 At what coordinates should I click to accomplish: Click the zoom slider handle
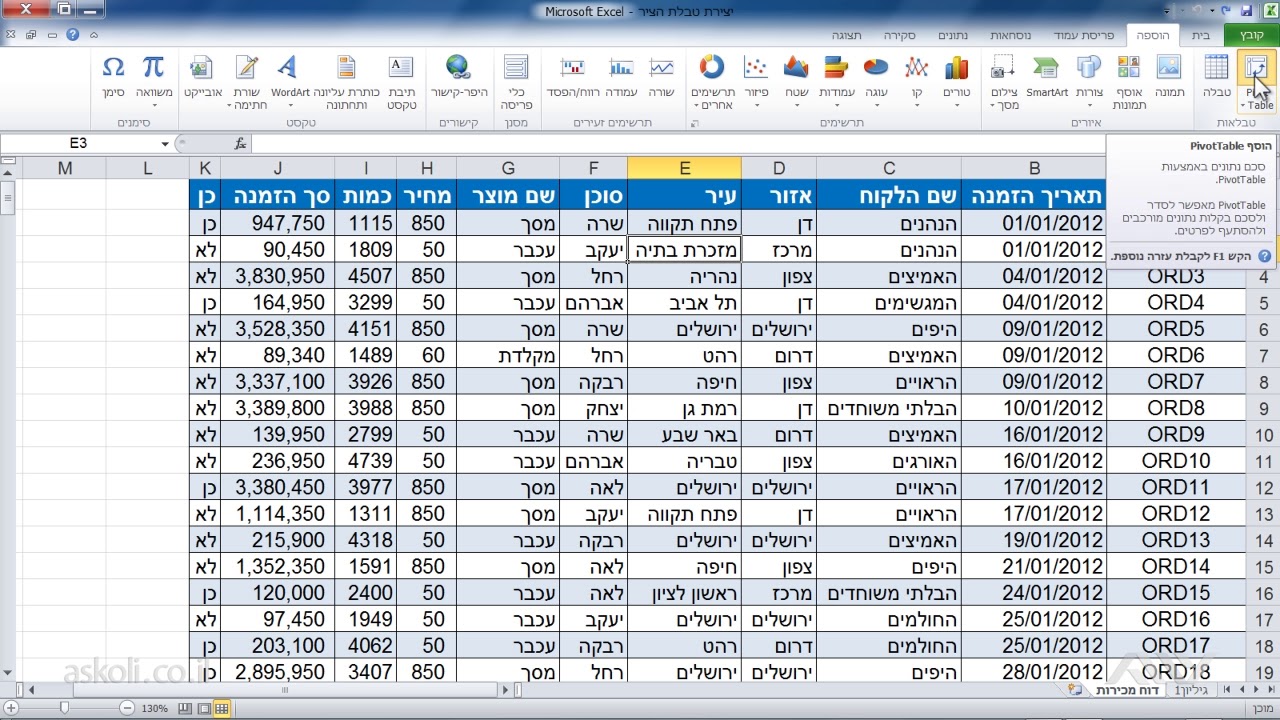coord(65,708)
